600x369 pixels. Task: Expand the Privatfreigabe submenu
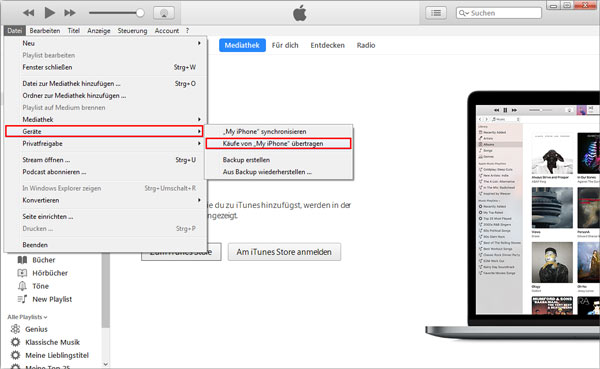tap(106, 144)
